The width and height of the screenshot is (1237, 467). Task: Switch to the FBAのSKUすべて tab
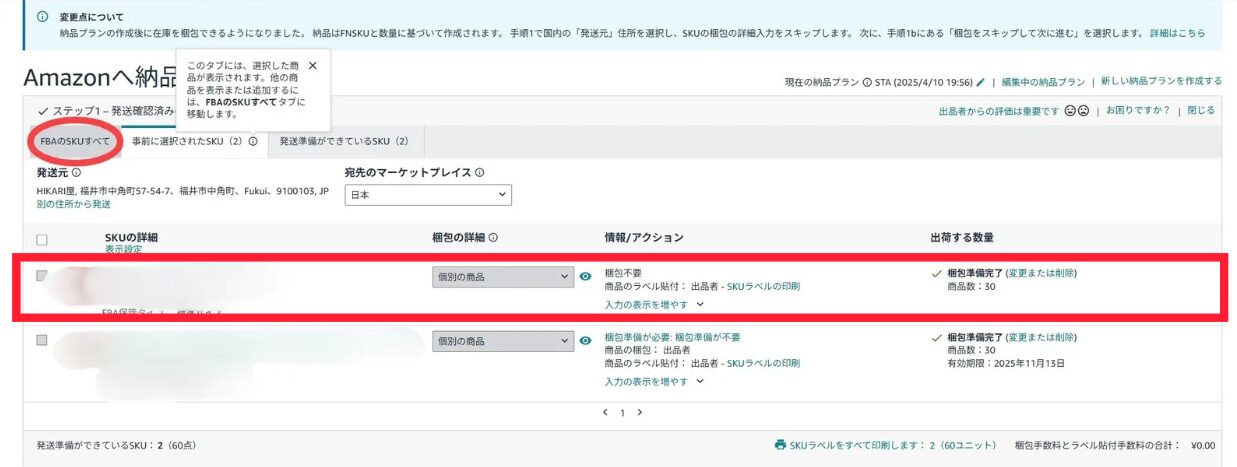click(x=75, y=141)
